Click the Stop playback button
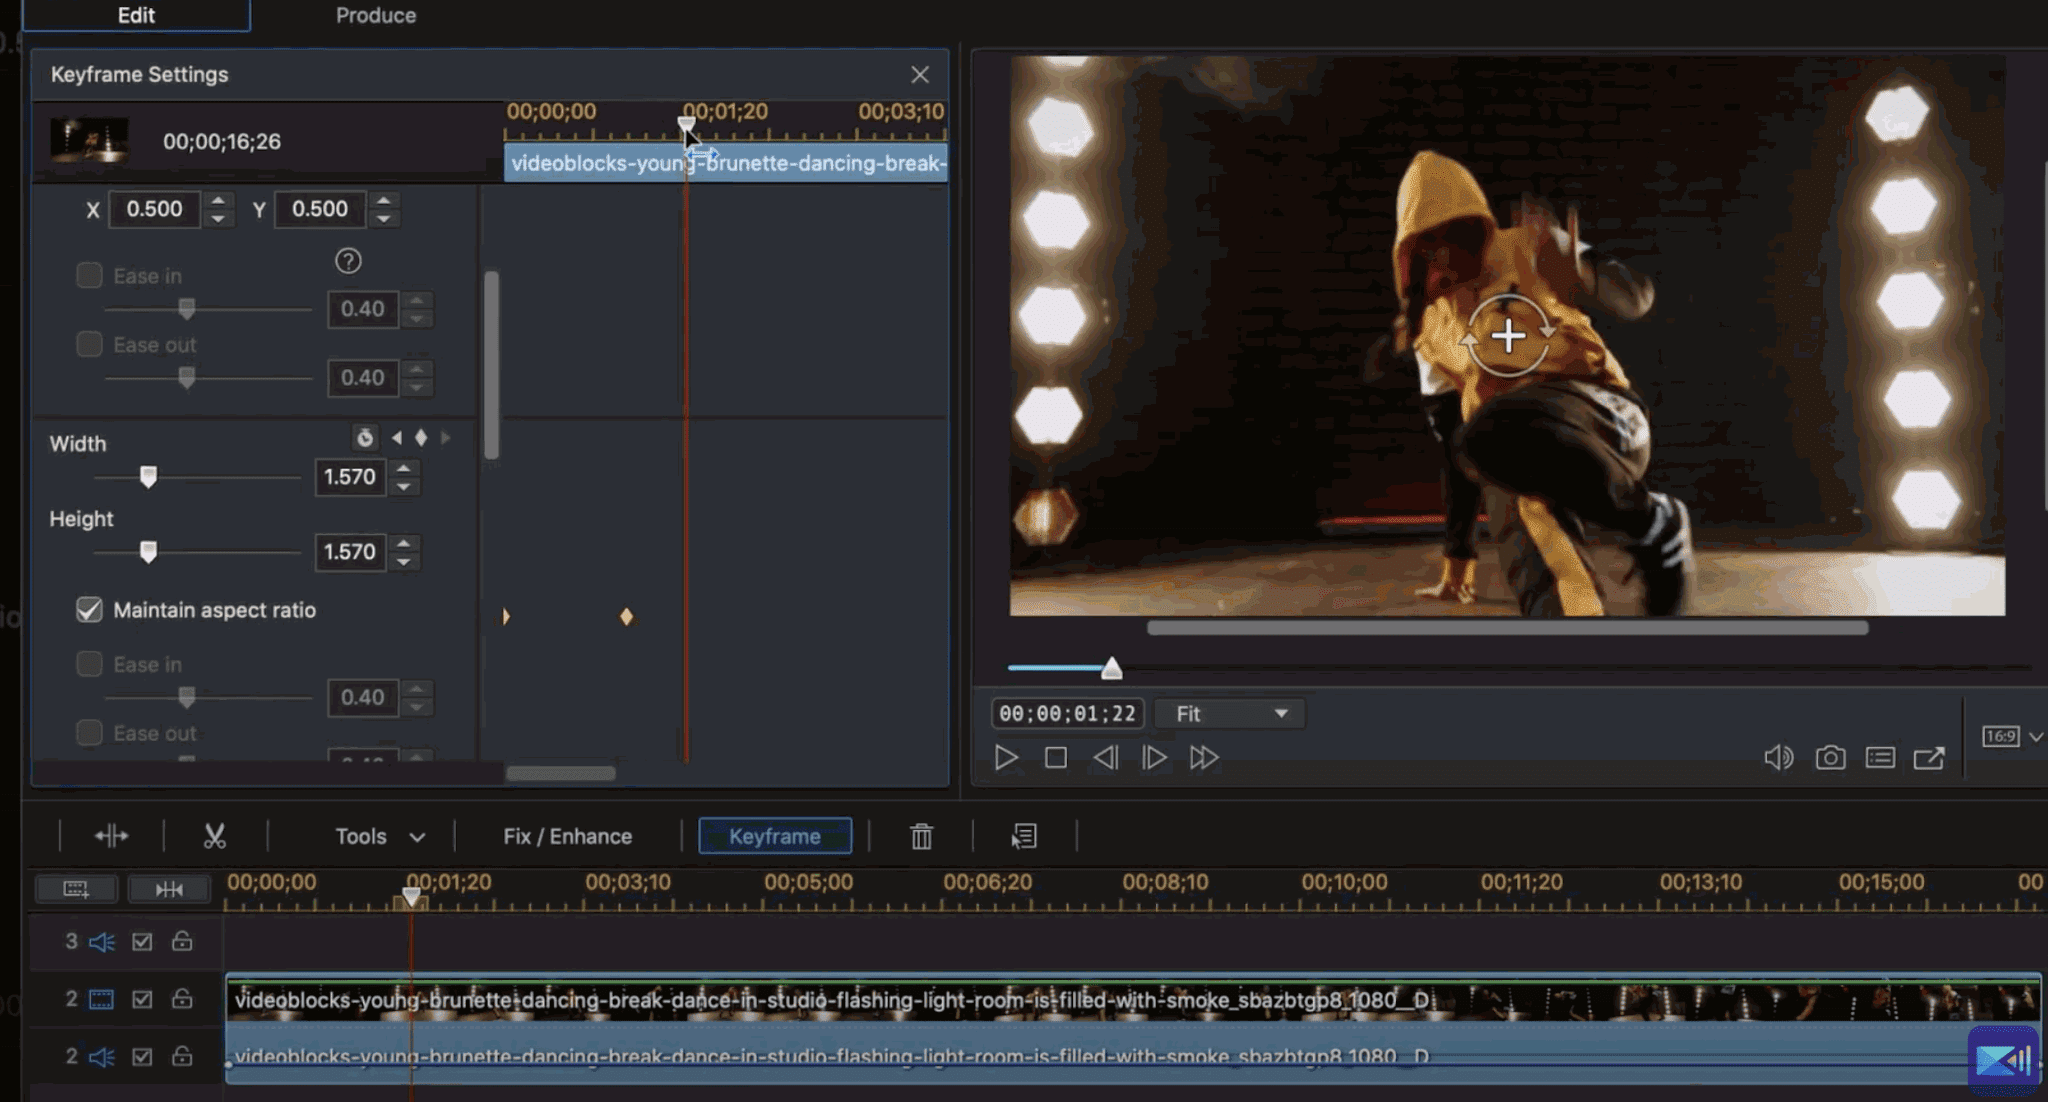 click(1055, 758)
